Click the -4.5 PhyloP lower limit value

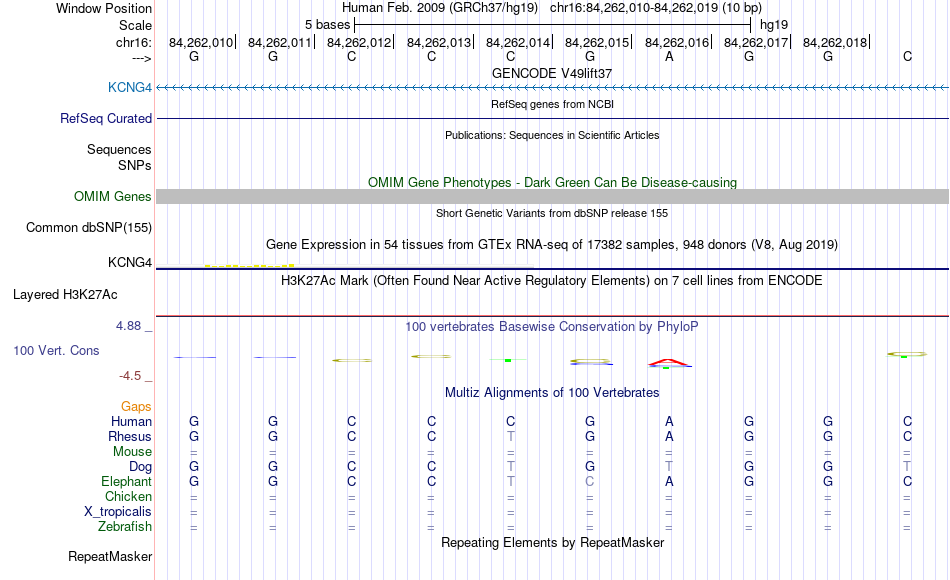[130, 376]
